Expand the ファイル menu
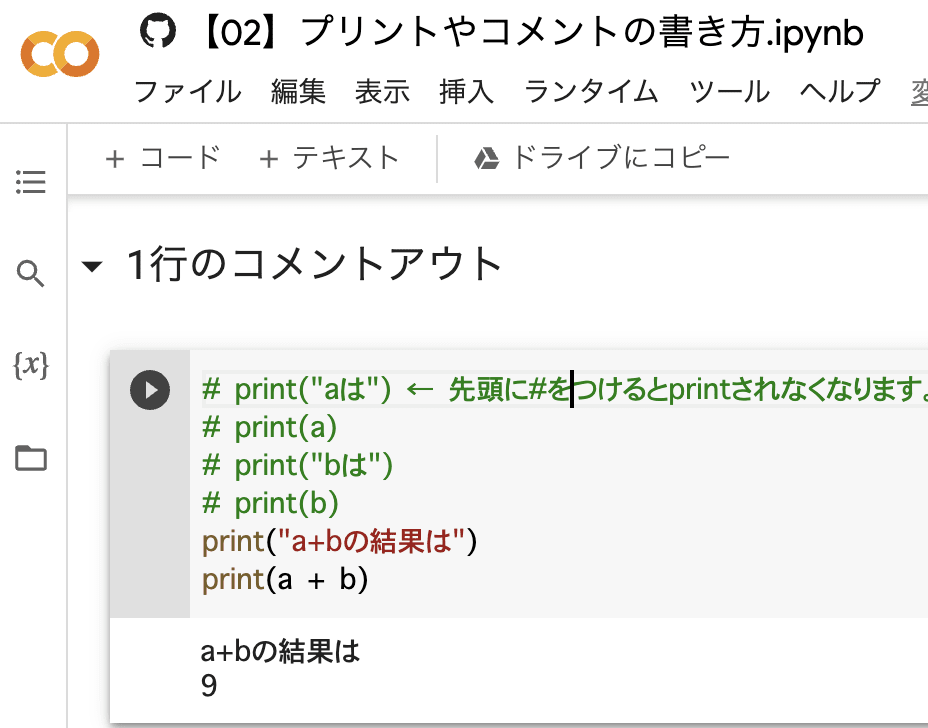 (x=188, y=91)
